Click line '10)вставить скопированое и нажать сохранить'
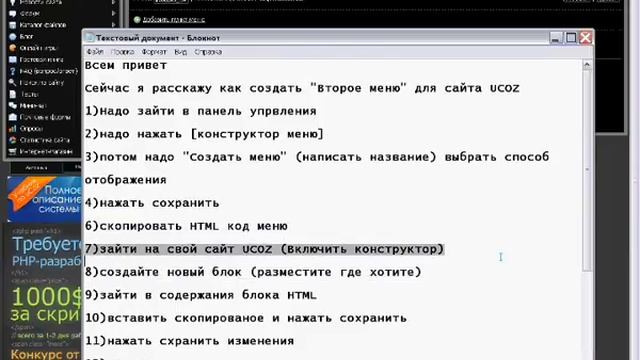Screen dimensions: 640x360 point(246,318)
